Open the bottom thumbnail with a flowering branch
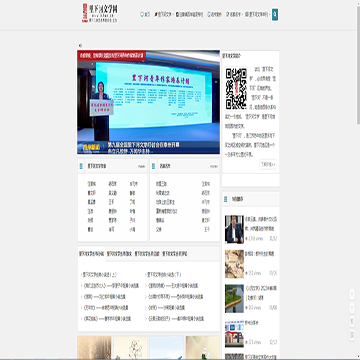This screenshot has height=360, width=360. [x=131, y=347]
